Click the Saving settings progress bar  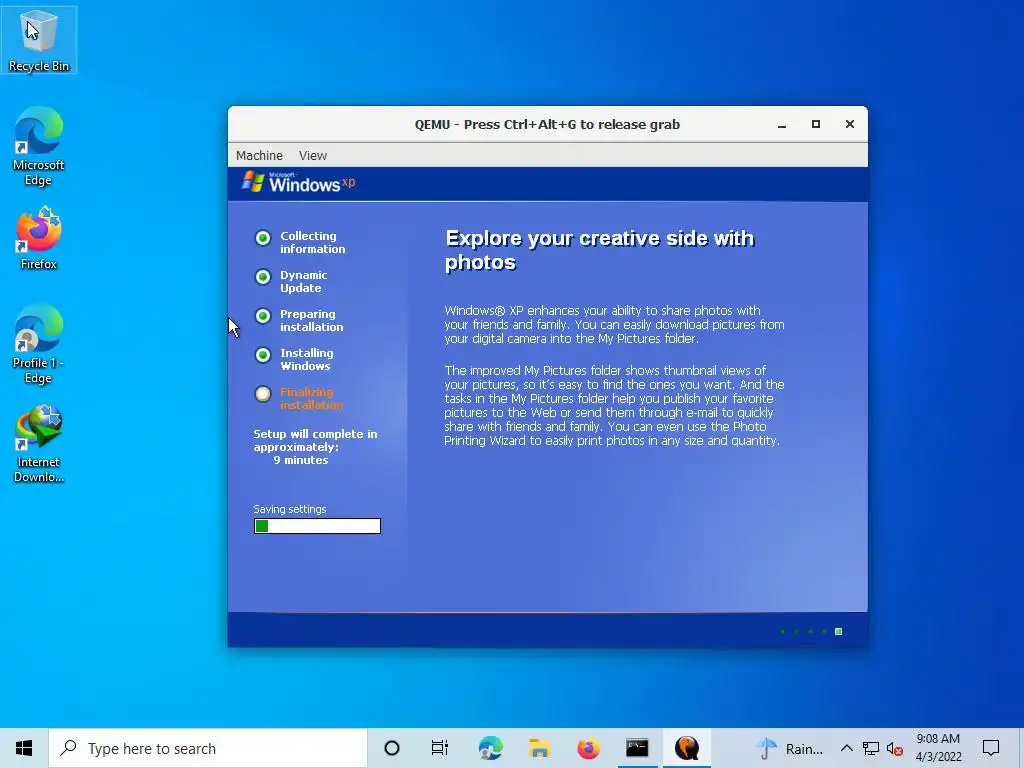317,526
